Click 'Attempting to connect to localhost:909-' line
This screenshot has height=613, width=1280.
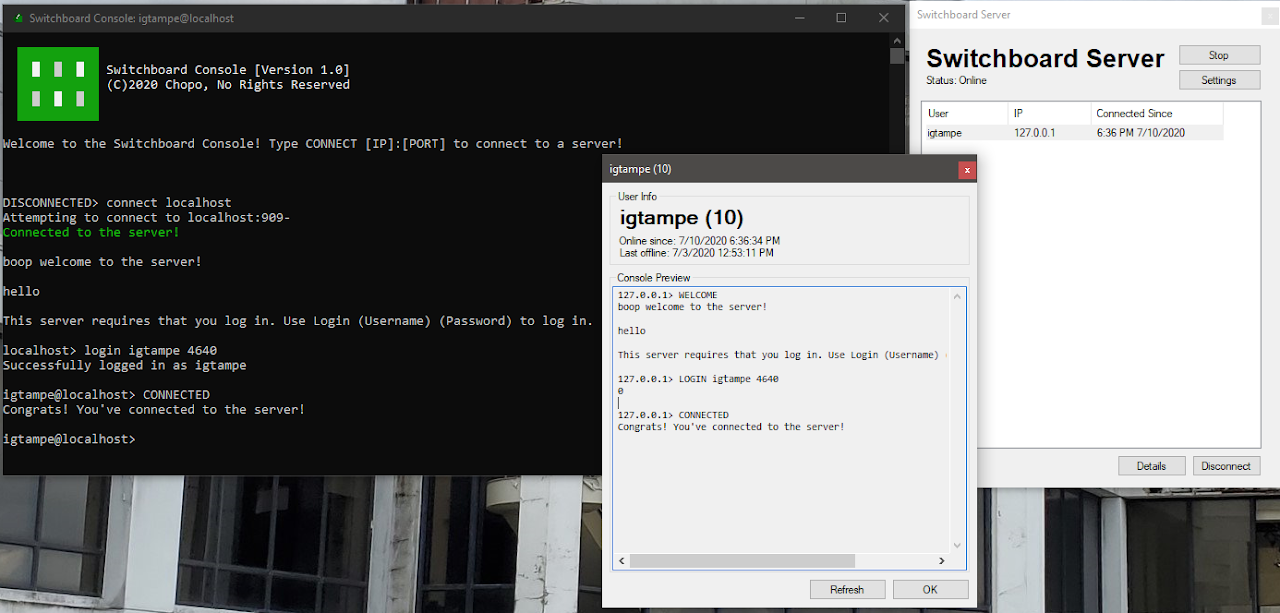(x=146, y=217)
